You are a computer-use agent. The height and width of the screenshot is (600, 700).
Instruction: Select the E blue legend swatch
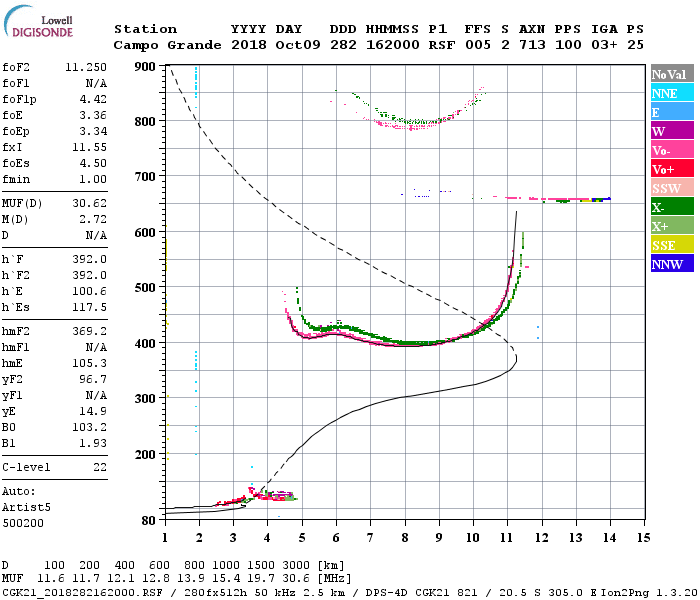pos(672,112)
